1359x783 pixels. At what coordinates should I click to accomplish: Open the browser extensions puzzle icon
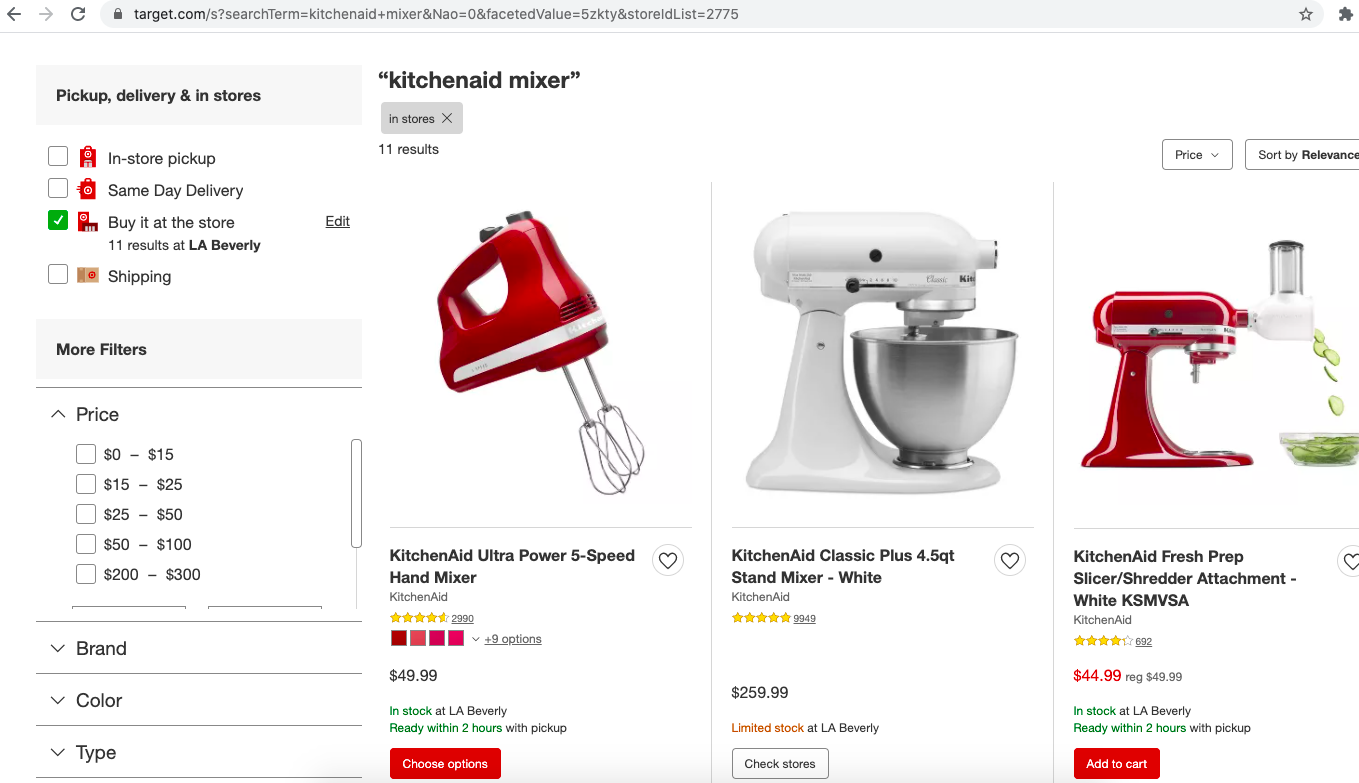click(x=1344, y=15)
